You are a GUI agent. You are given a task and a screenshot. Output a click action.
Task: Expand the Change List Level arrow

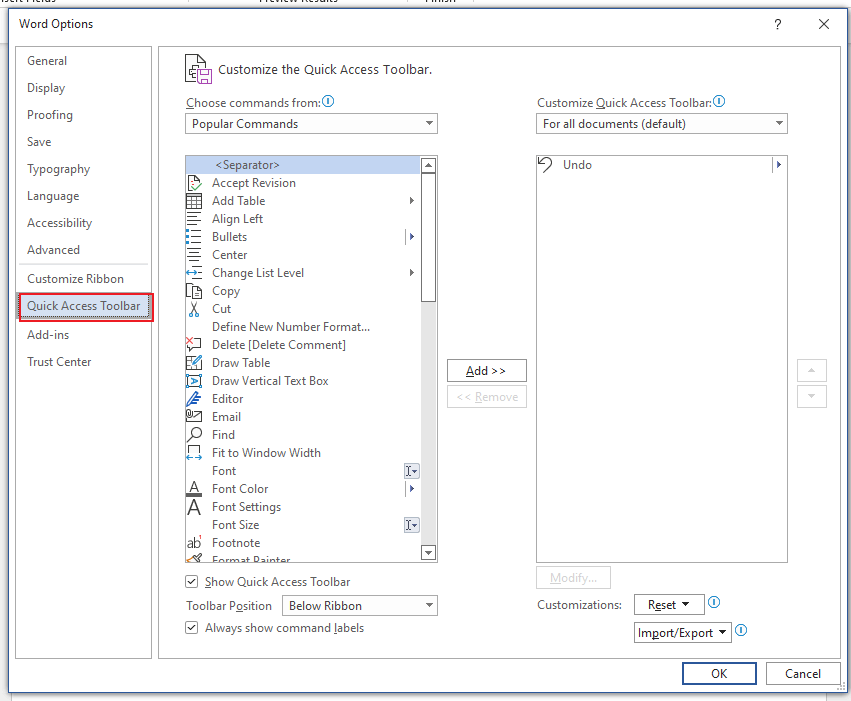pos(411,273)
